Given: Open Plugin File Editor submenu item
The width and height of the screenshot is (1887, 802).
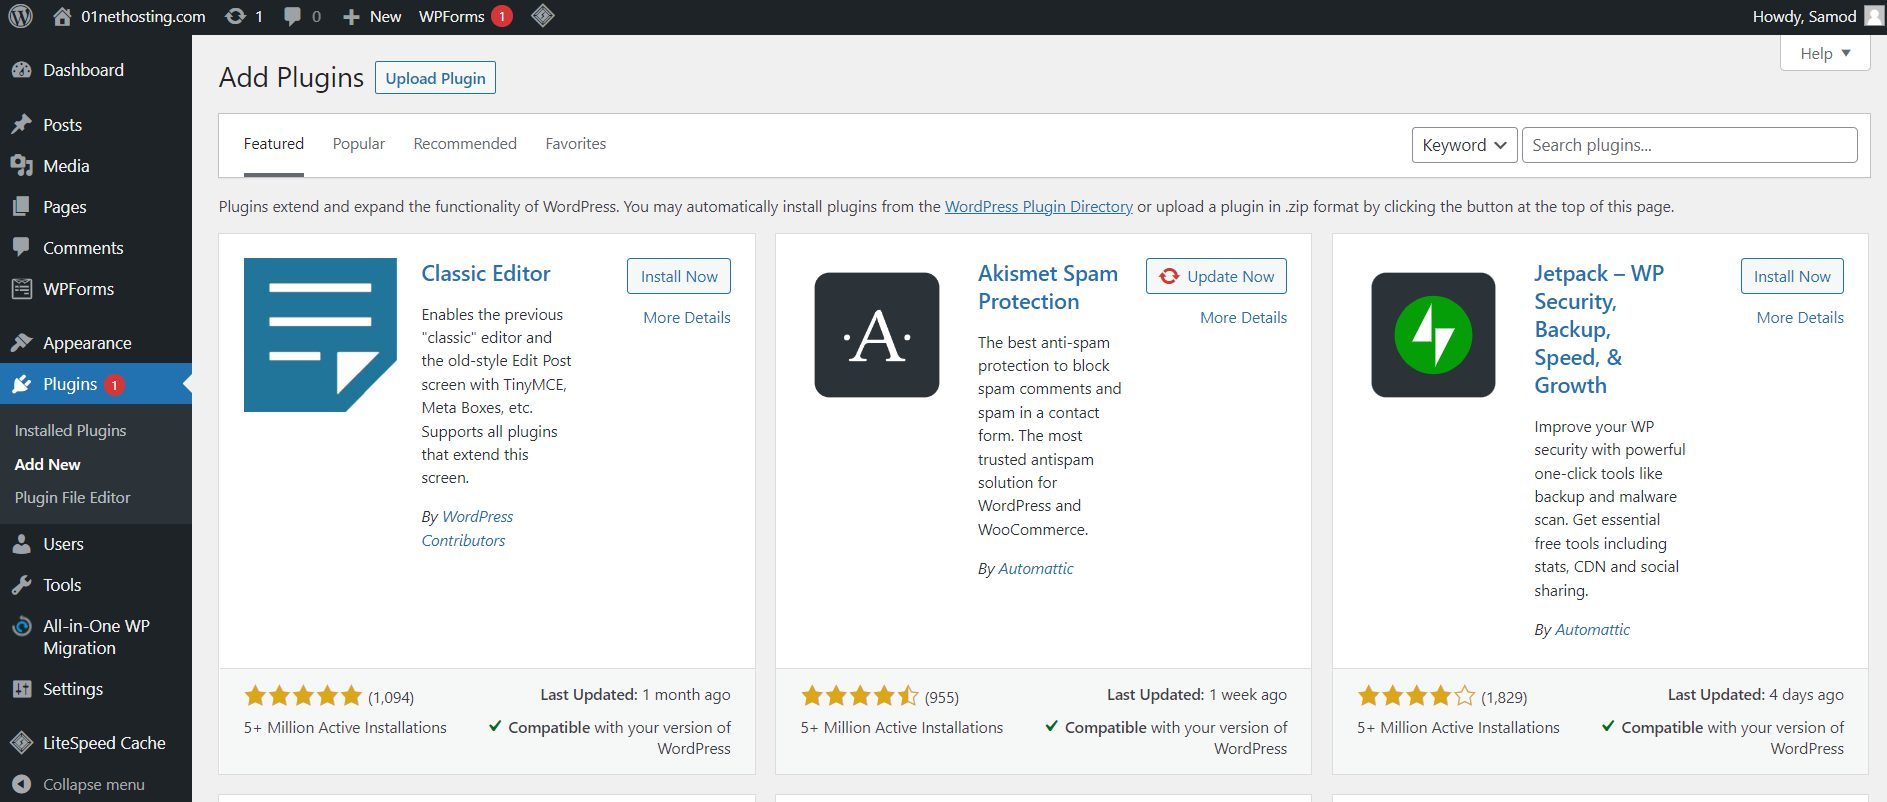Looking at the screenshot, I should pyautogui.click(x=73, y=497).
